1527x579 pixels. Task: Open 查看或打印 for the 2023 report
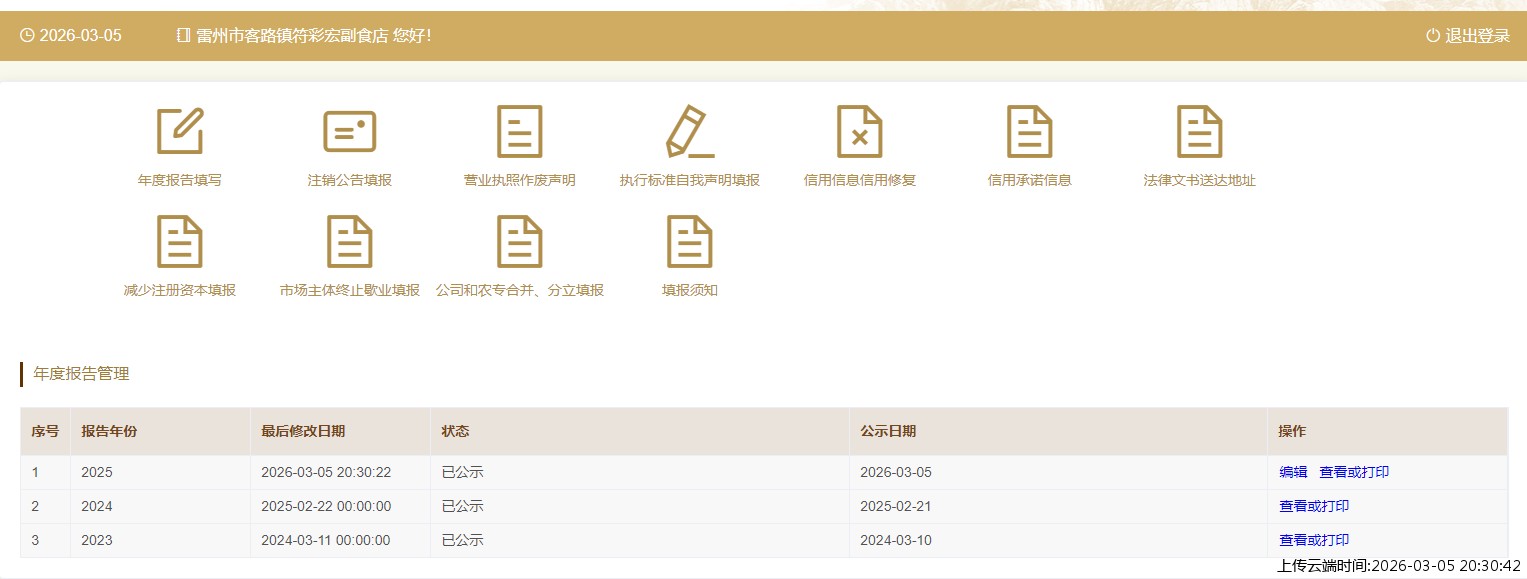(x=1314, y=540)
